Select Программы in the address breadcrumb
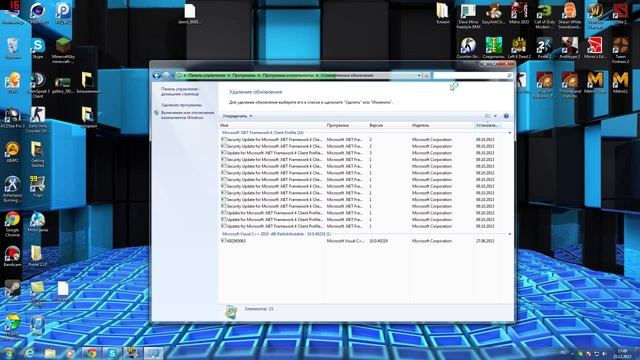 tap(244, 76)
